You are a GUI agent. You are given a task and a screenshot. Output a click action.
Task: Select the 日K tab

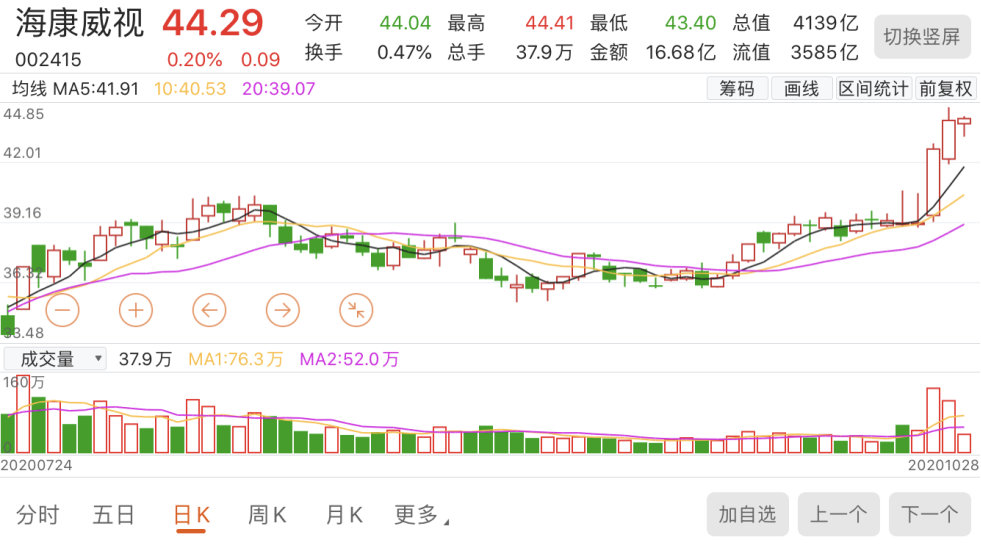coord(191,516)
